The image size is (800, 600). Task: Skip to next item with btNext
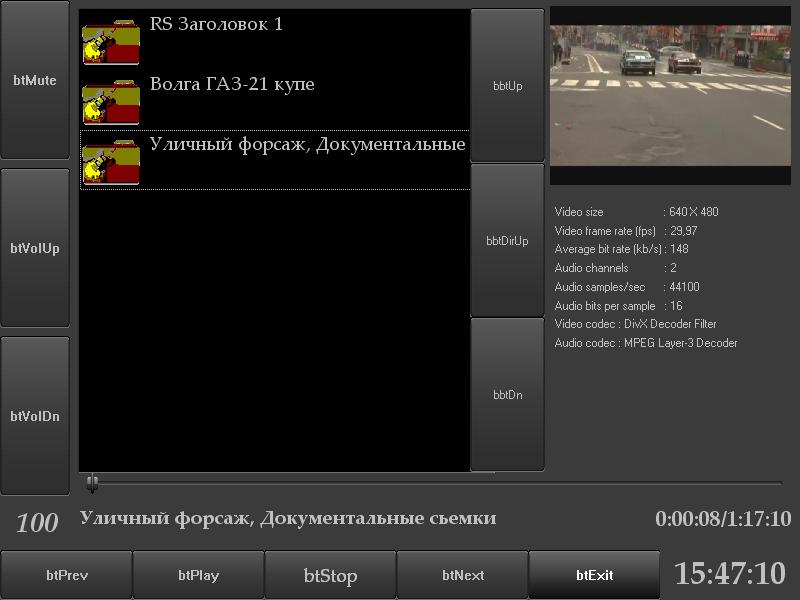[462, 575]
